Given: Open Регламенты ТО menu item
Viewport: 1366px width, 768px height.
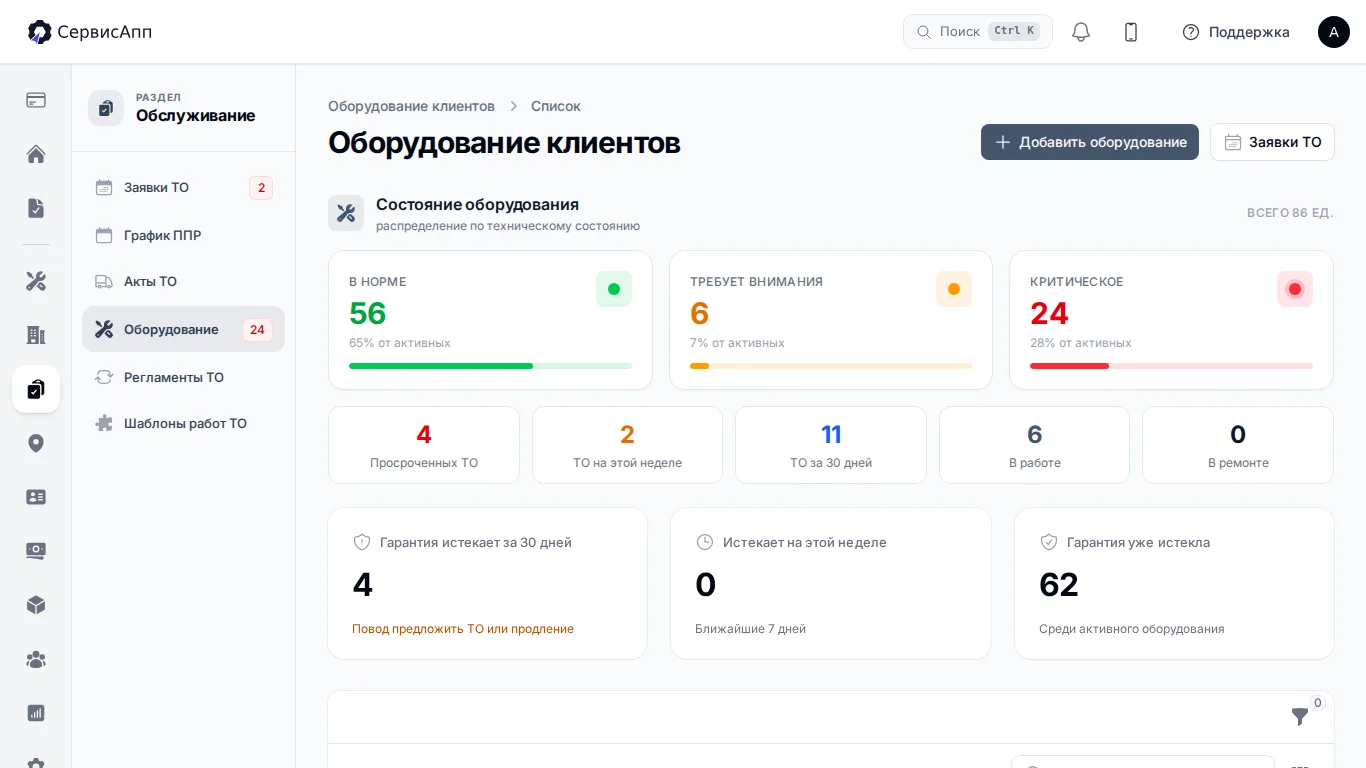Looking at the screenshot, I should point(183,377).
